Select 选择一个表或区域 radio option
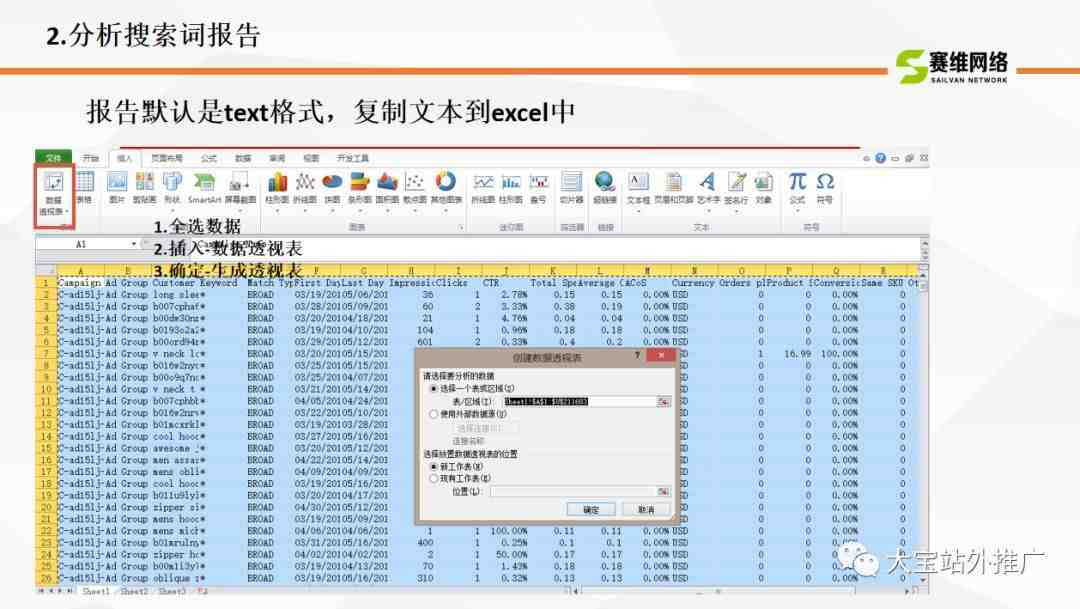The width and height of the screenshot is (1080, 609). coord(434,389)
